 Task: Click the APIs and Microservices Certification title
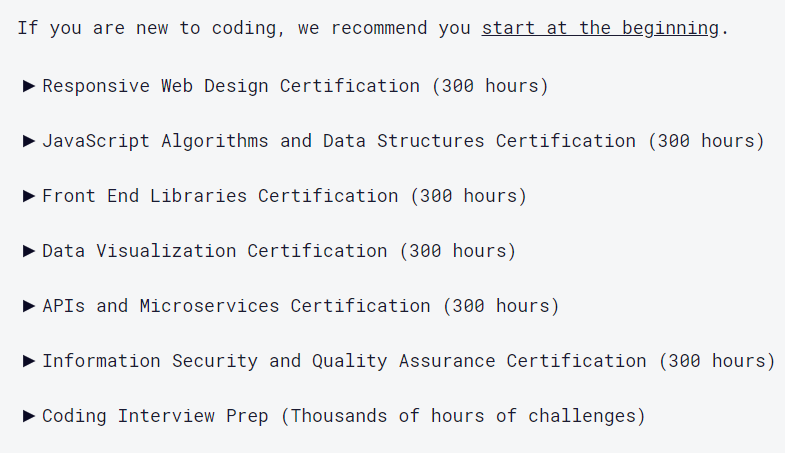235,306
